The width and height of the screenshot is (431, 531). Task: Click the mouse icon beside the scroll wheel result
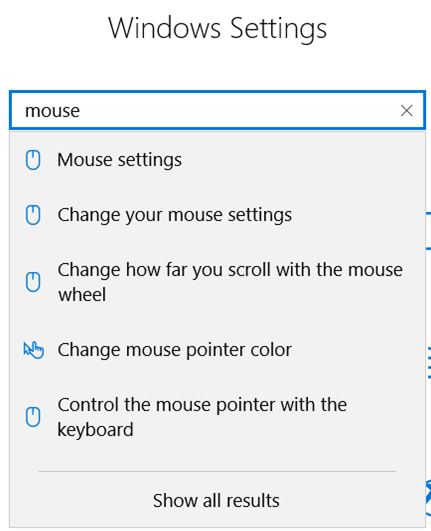click(x=33, y=282)
